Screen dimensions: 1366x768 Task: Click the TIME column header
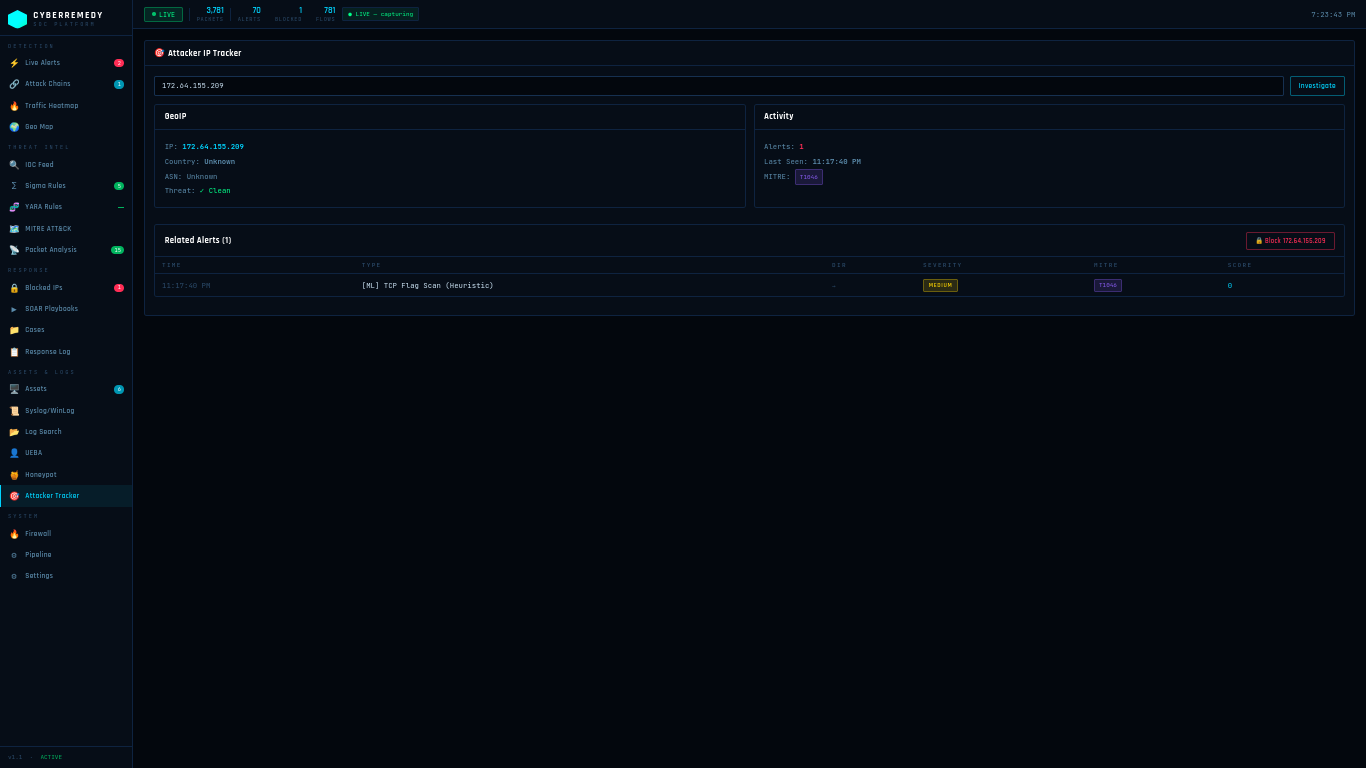click(172, 265)
